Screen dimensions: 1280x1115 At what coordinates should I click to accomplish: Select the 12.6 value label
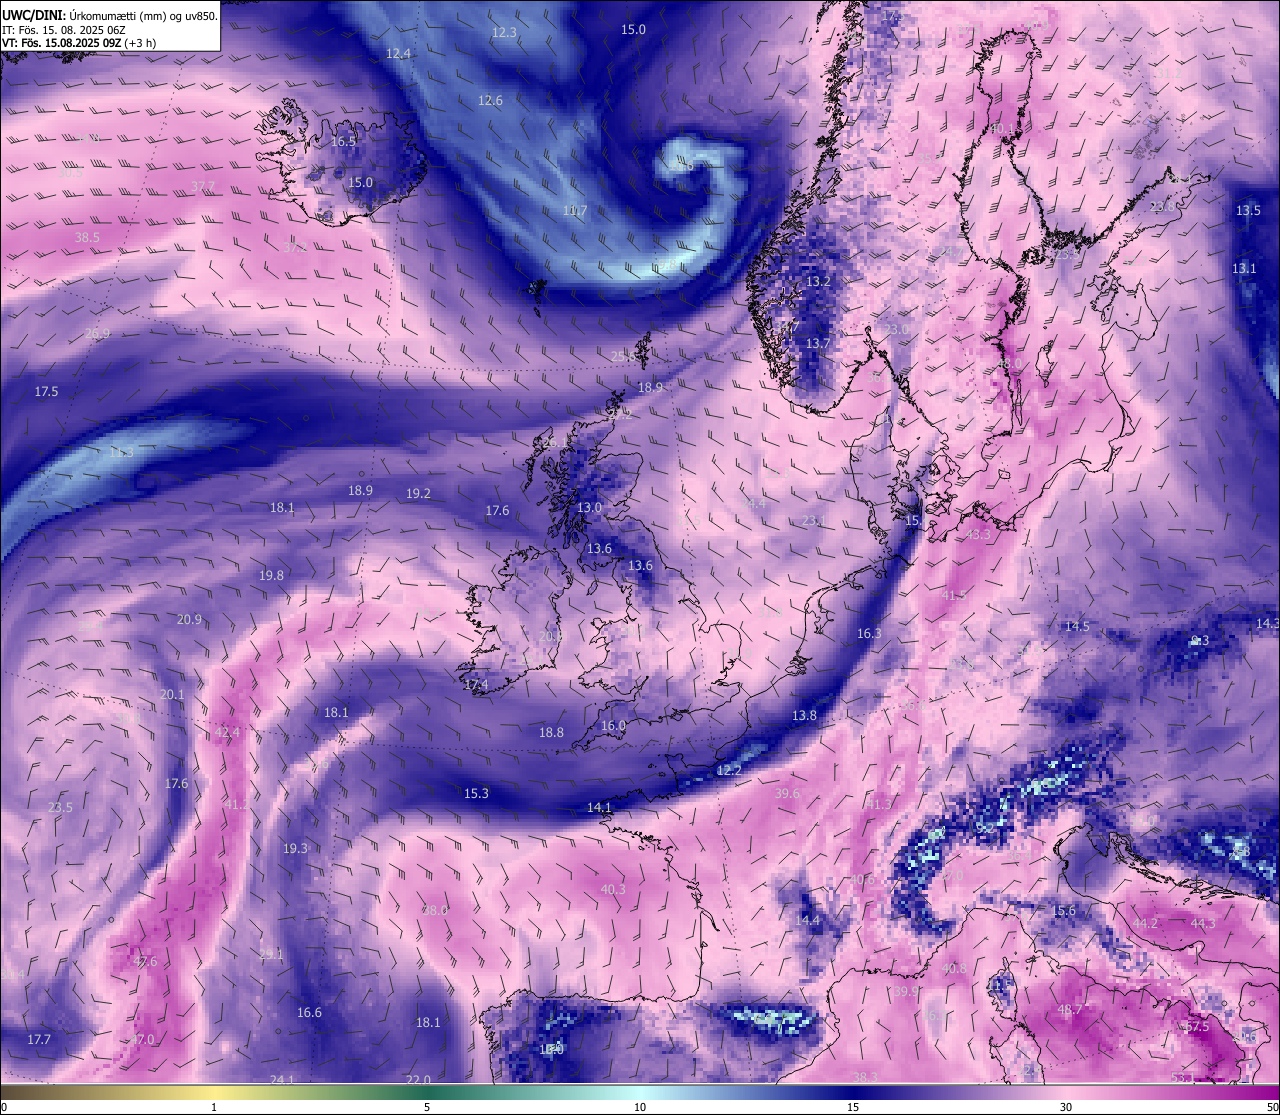(490, 100)
